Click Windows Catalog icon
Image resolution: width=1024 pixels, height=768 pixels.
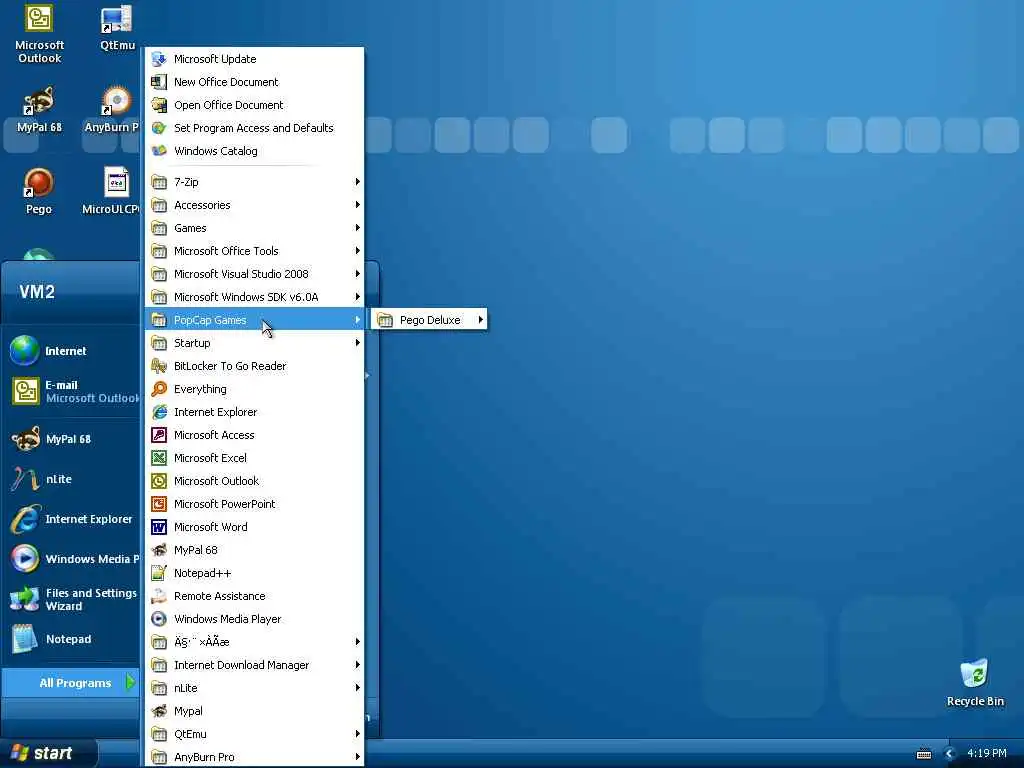point(159,151)
